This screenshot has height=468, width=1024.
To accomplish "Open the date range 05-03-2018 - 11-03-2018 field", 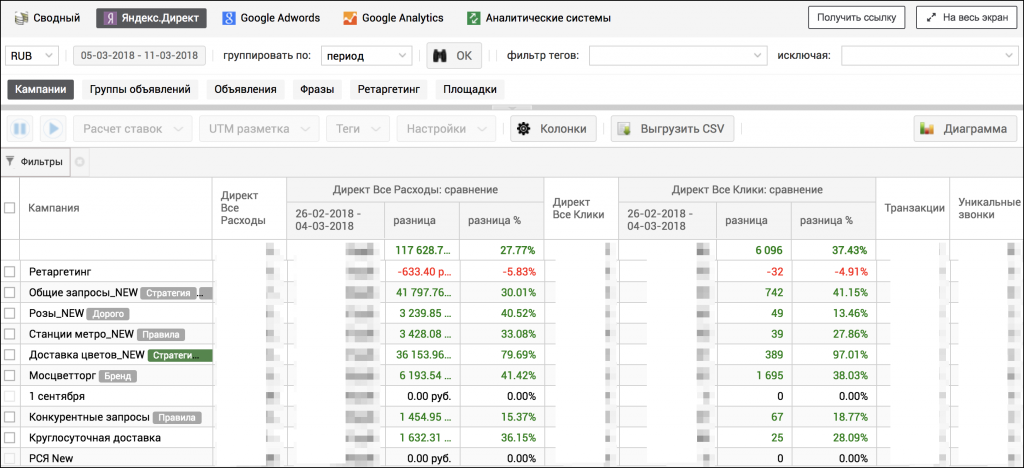I will coord(140,55).
